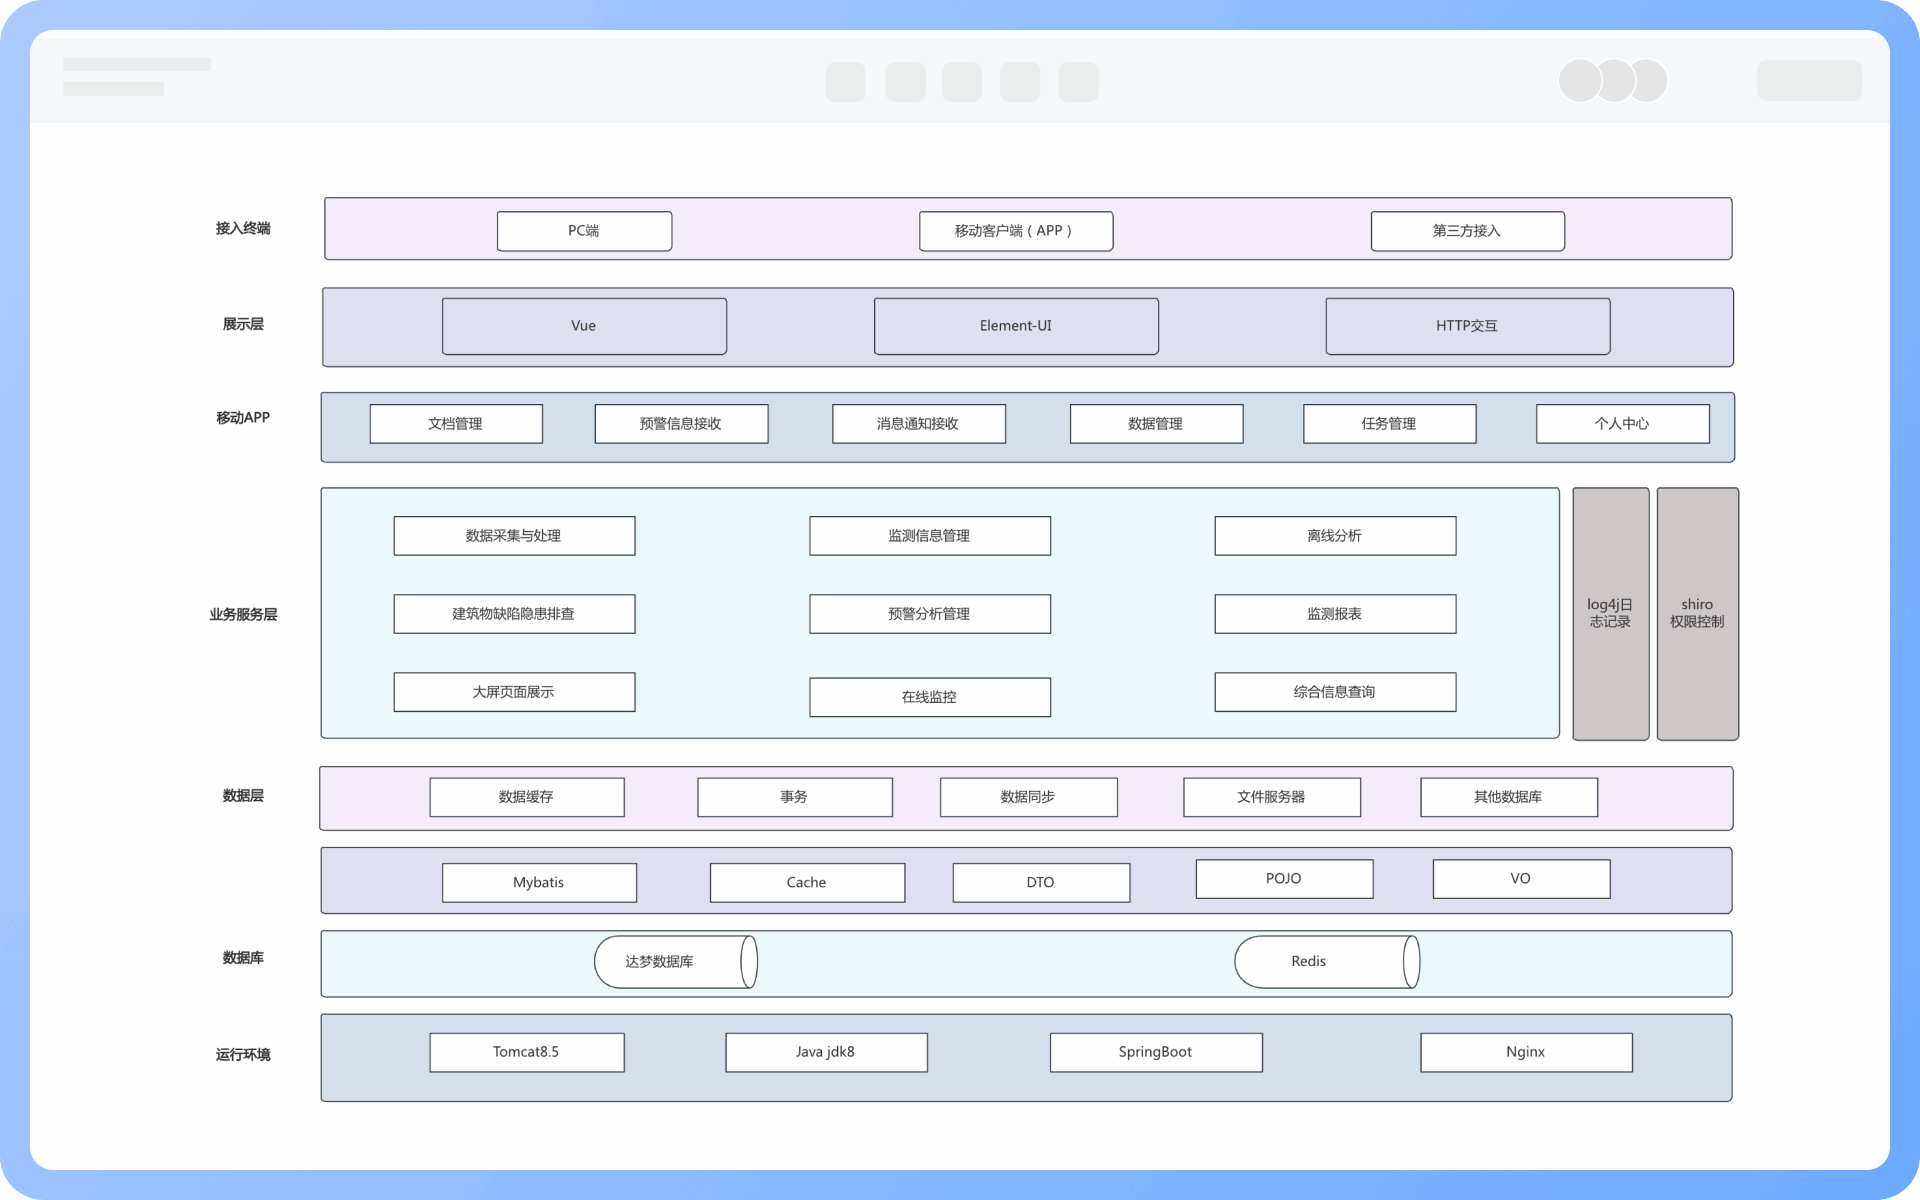Select the 数据采集与处理 service box

(x=514, y=536)
